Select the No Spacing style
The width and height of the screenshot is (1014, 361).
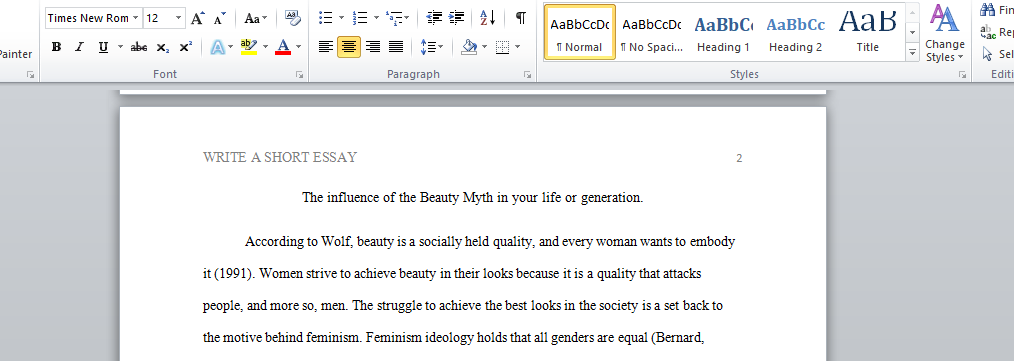[652, 32]
